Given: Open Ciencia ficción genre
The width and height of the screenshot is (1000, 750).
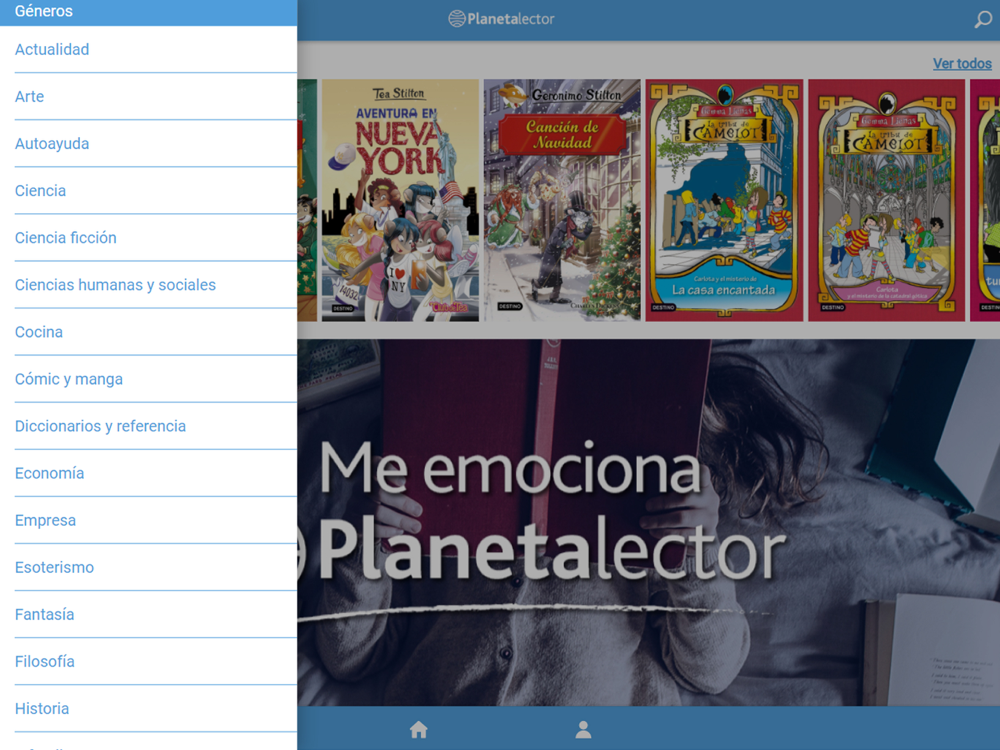Looking at the screenshot, I should pos(149,238).
